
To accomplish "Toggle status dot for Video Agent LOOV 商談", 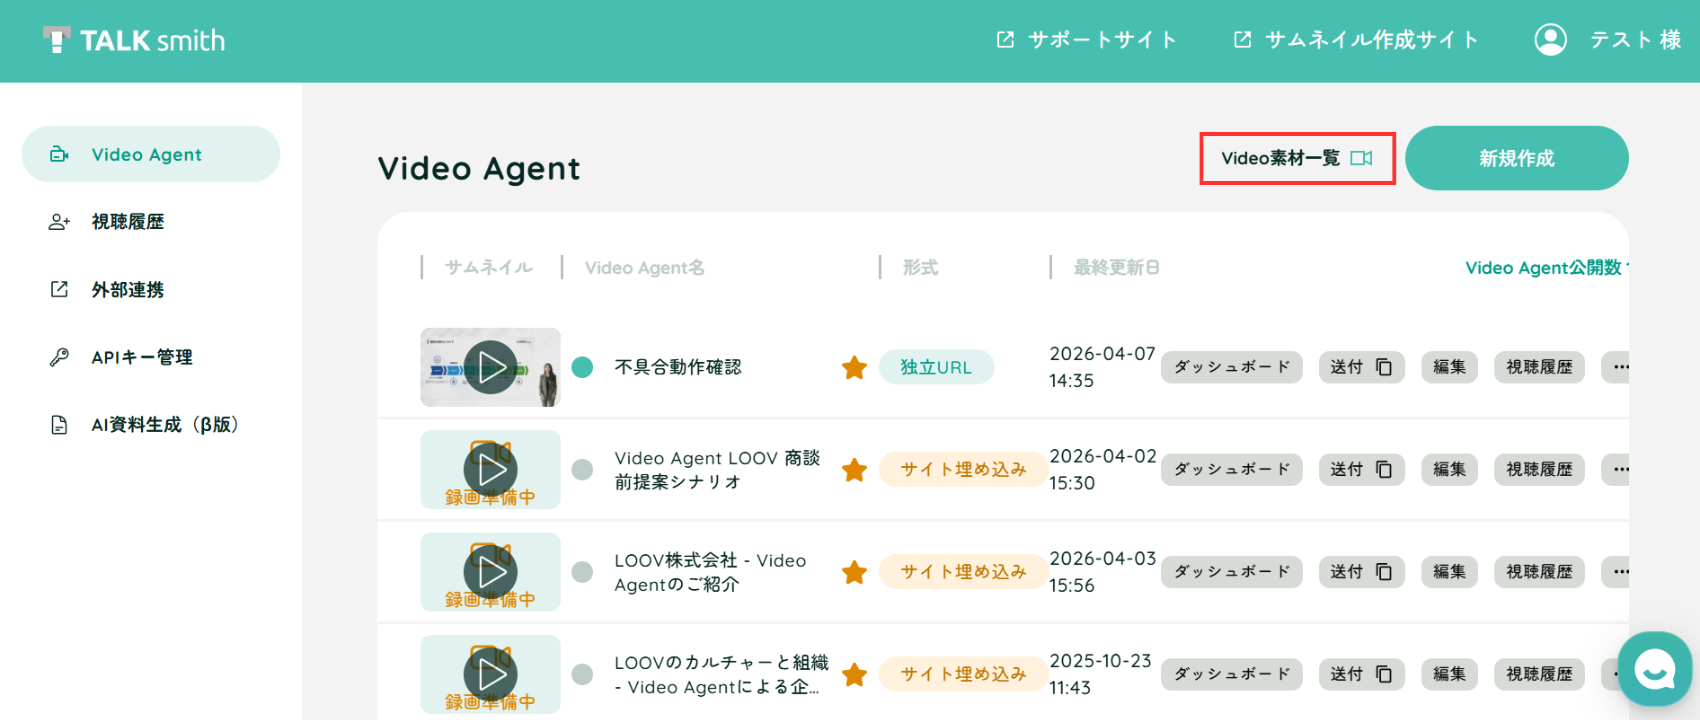I will (x=582, y=469).
